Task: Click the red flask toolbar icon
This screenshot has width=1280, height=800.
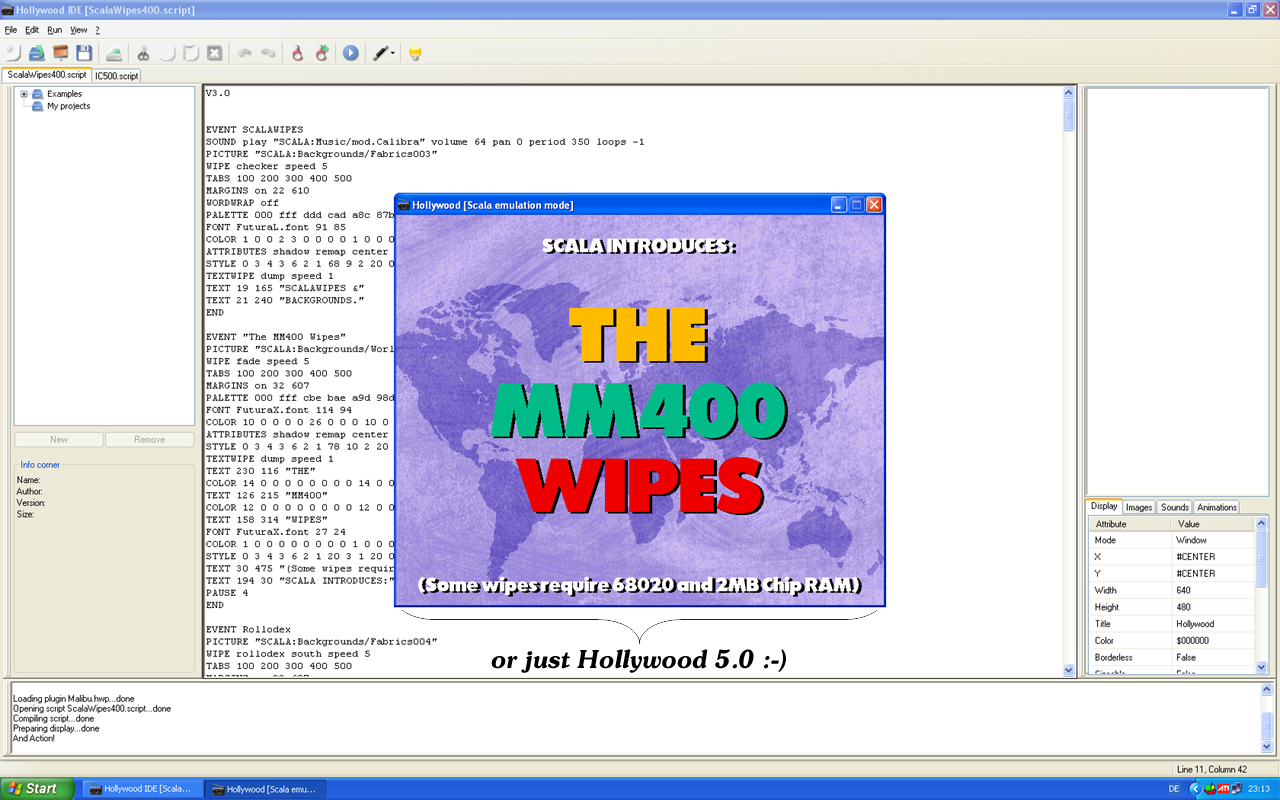Action: pyautogui.click(x=297, y=53)
